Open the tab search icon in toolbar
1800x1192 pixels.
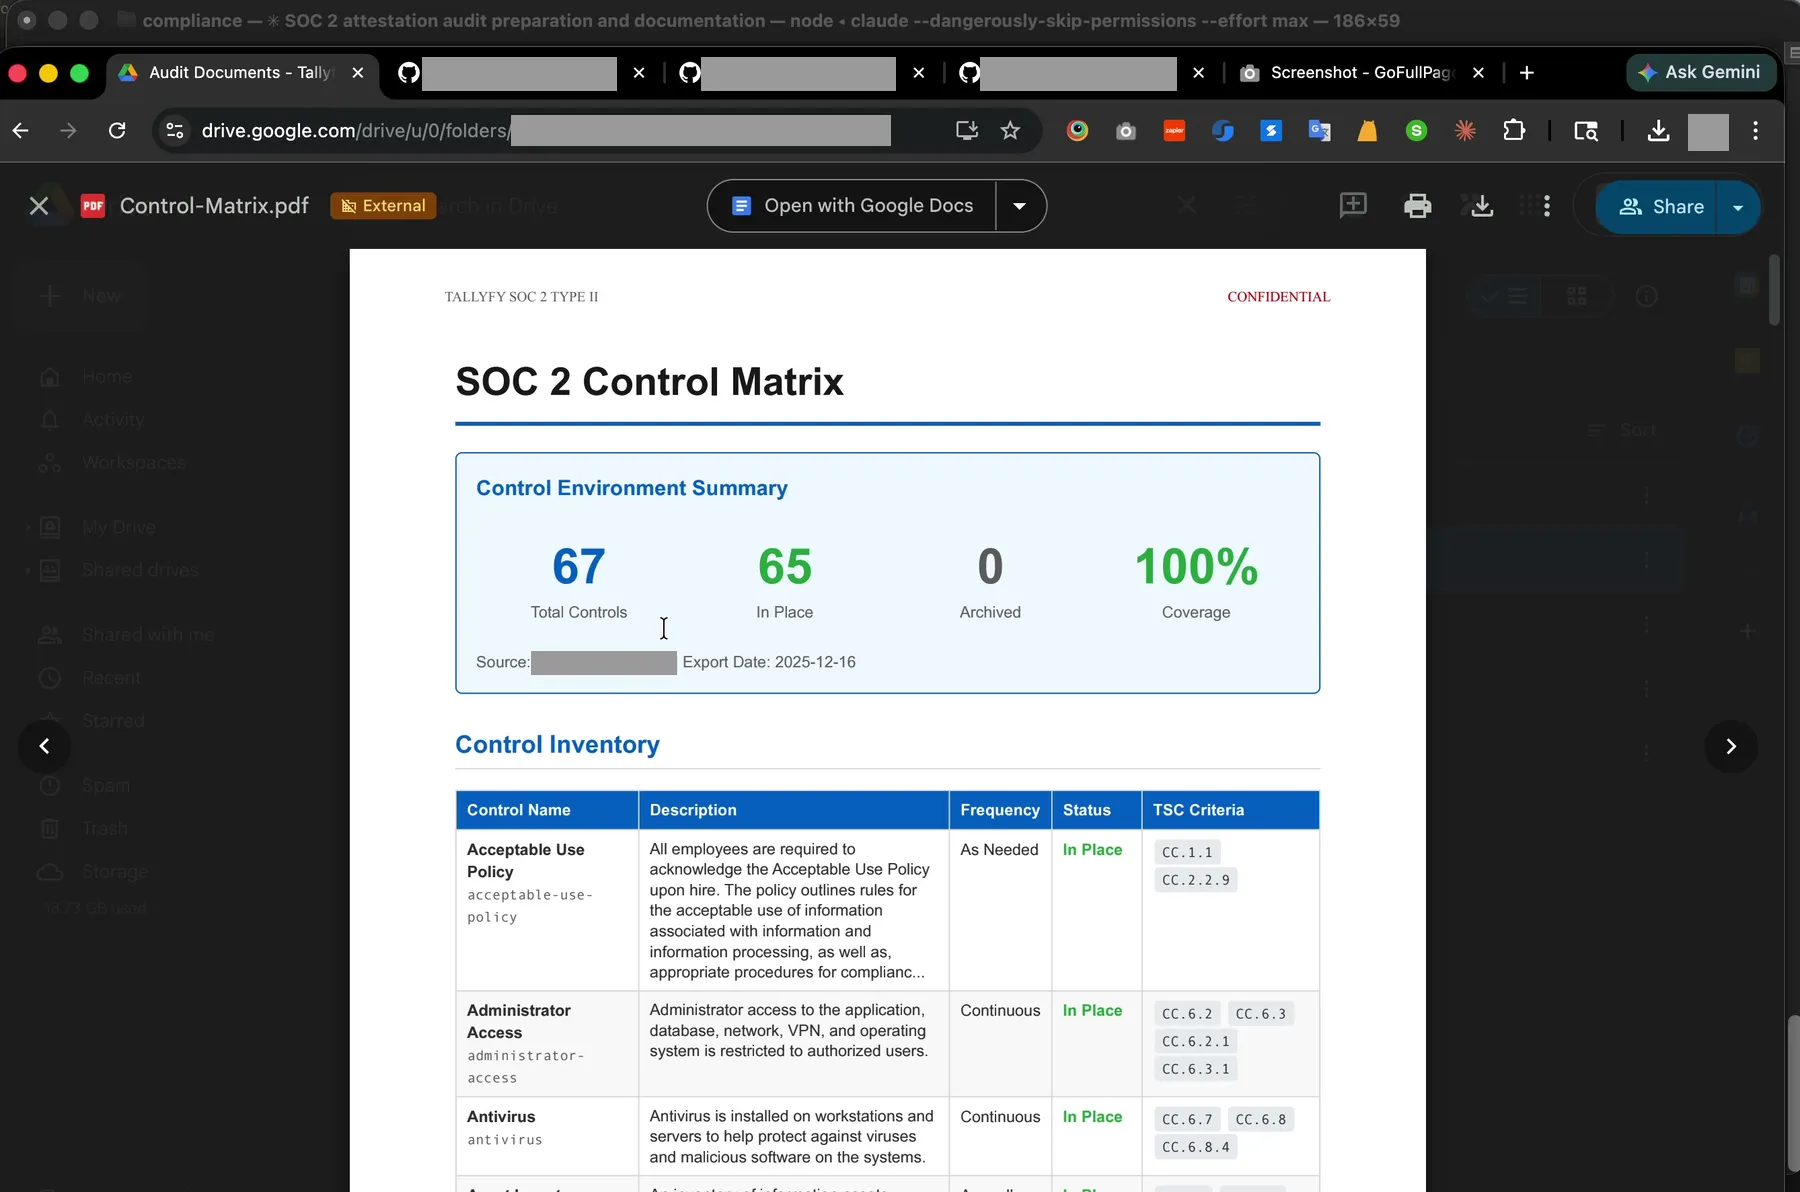tap(1586, 131)
